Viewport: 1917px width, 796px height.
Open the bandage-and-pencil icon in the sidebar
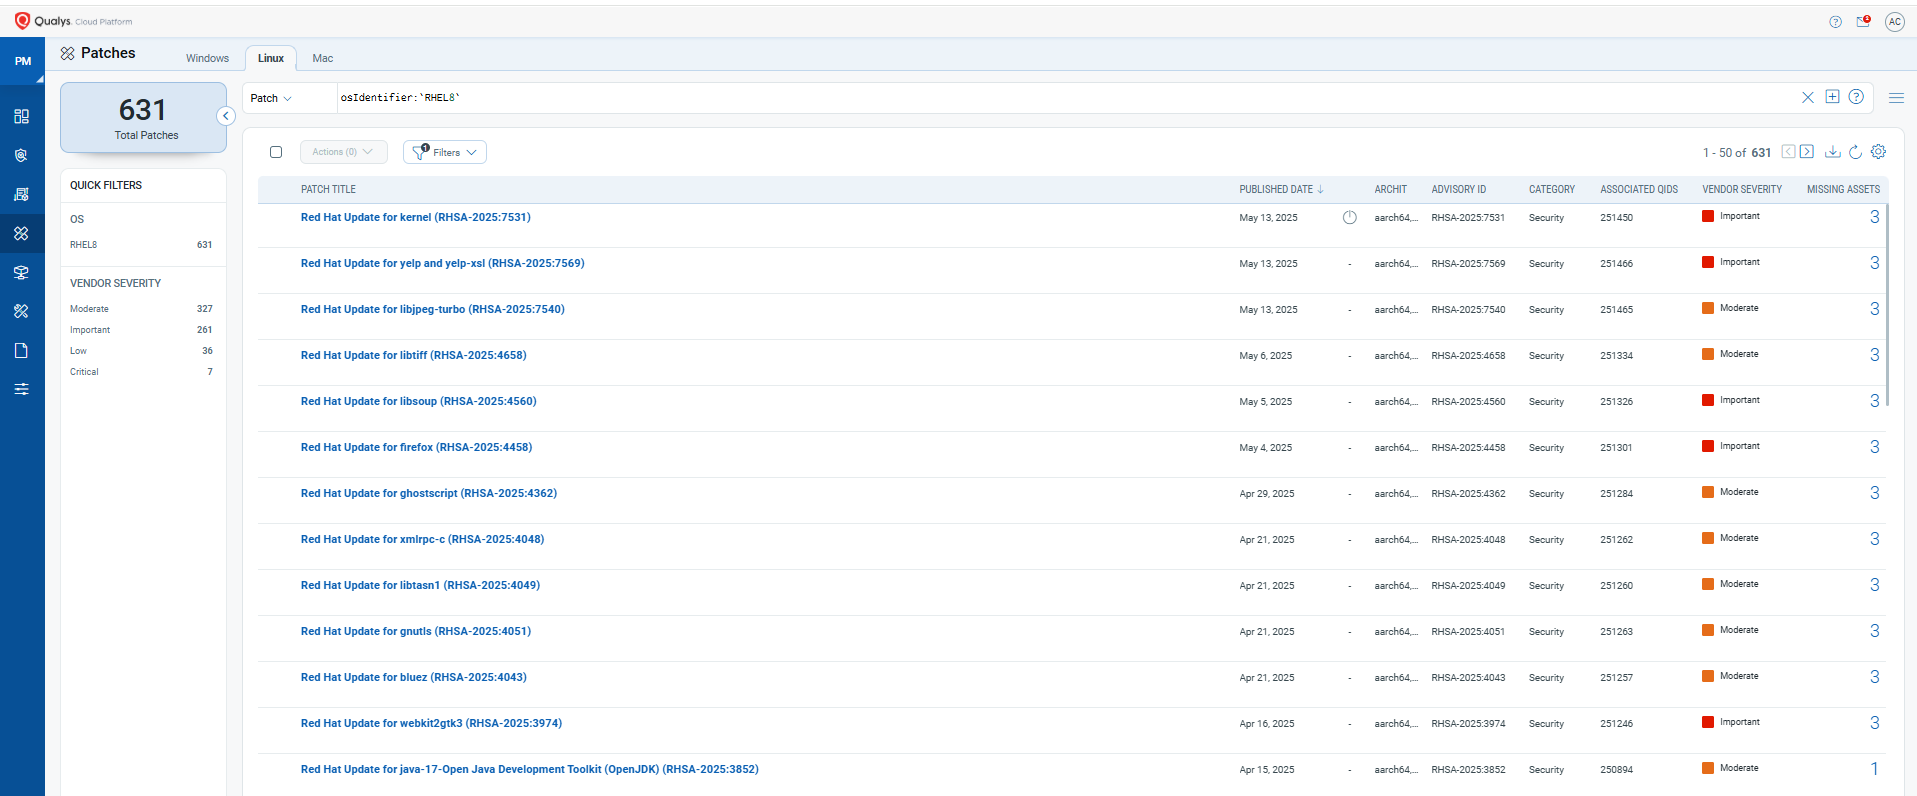click(x=21, y=311)
